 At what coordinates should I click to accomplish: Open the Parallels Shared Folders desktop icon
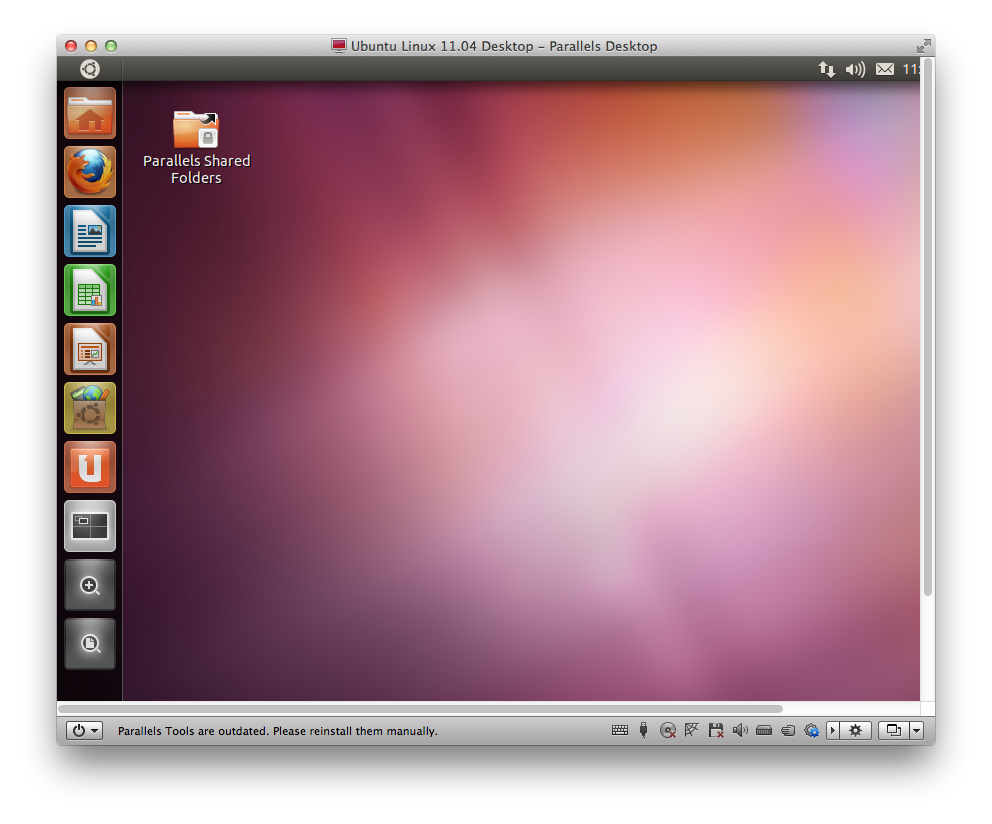click(x=196, y=147)
